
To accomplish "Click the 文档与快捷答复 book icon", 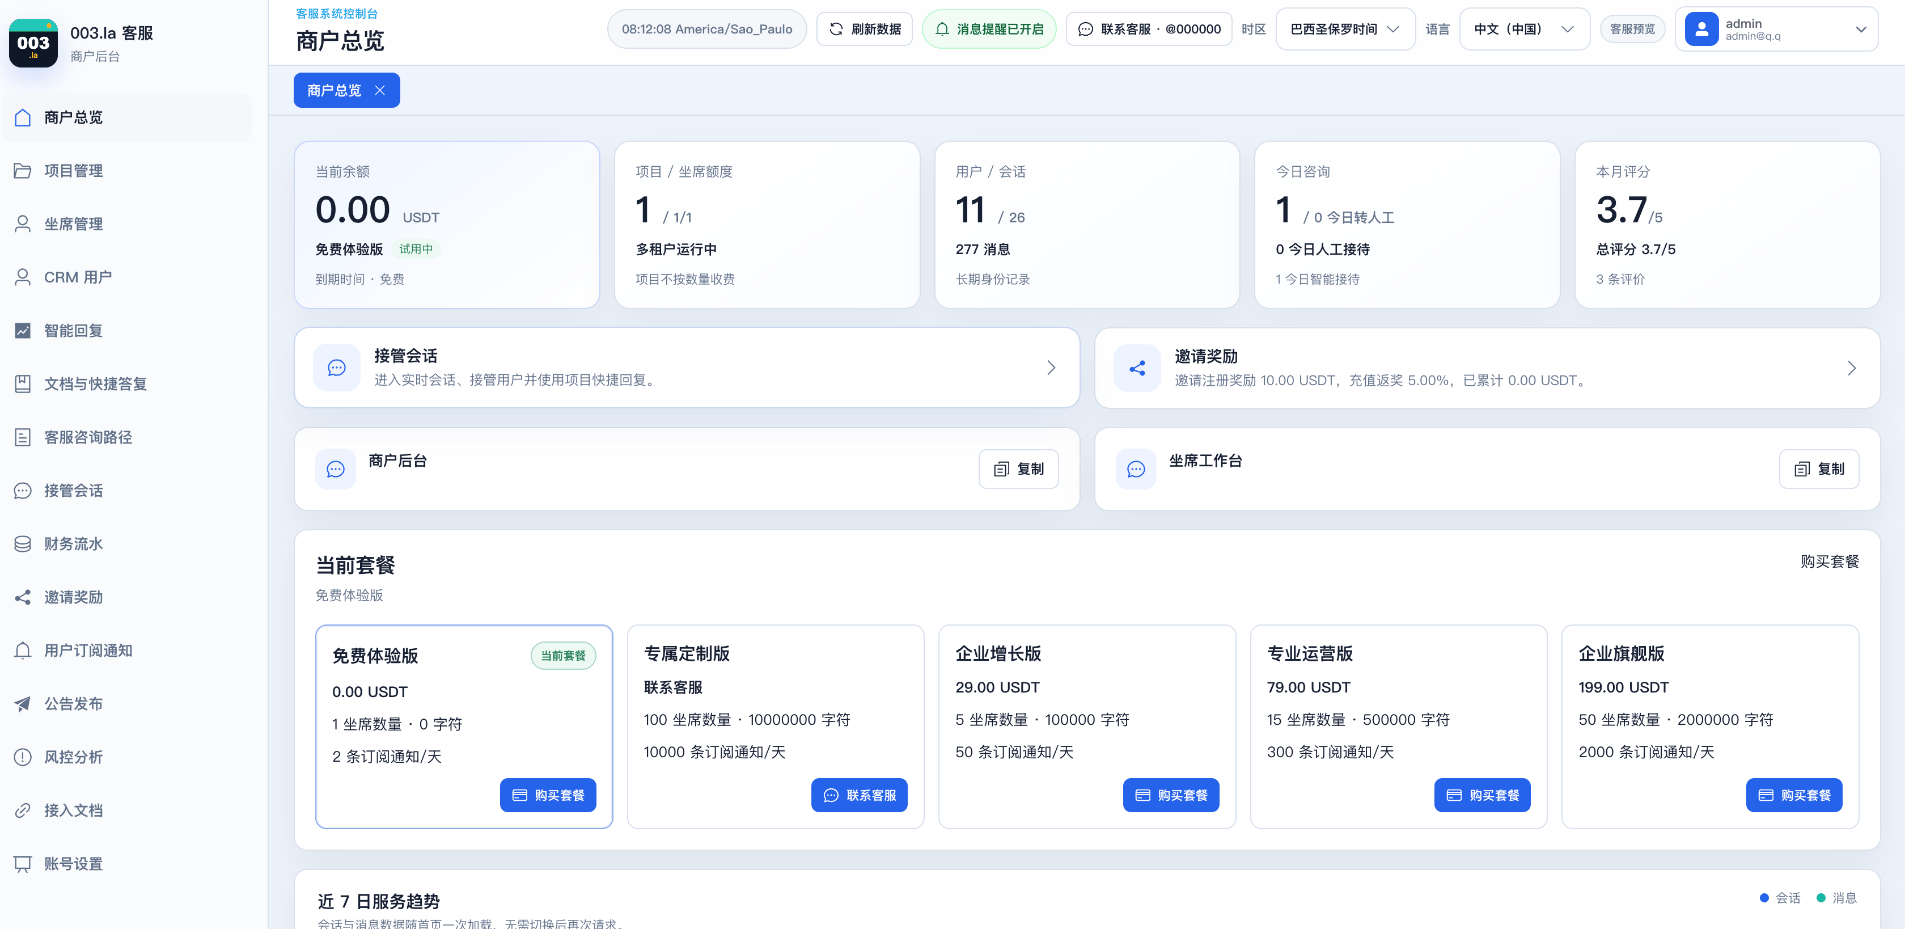I will click(x=23, y=384).
